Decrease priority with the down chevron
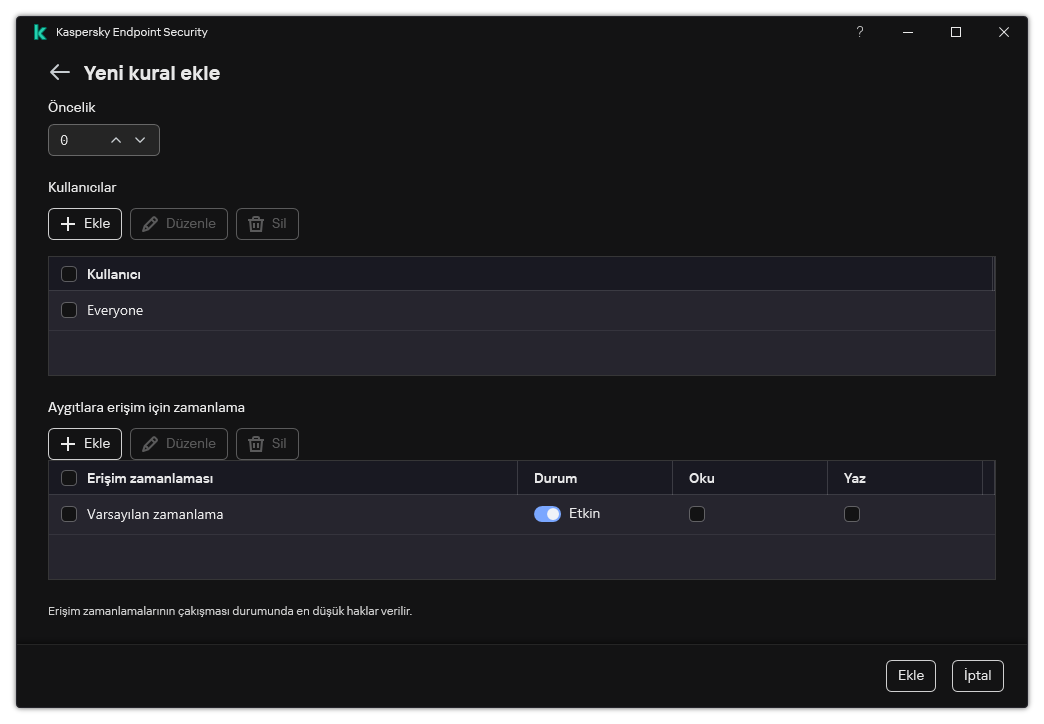The image size is (1044, 724). click(140, 140)
